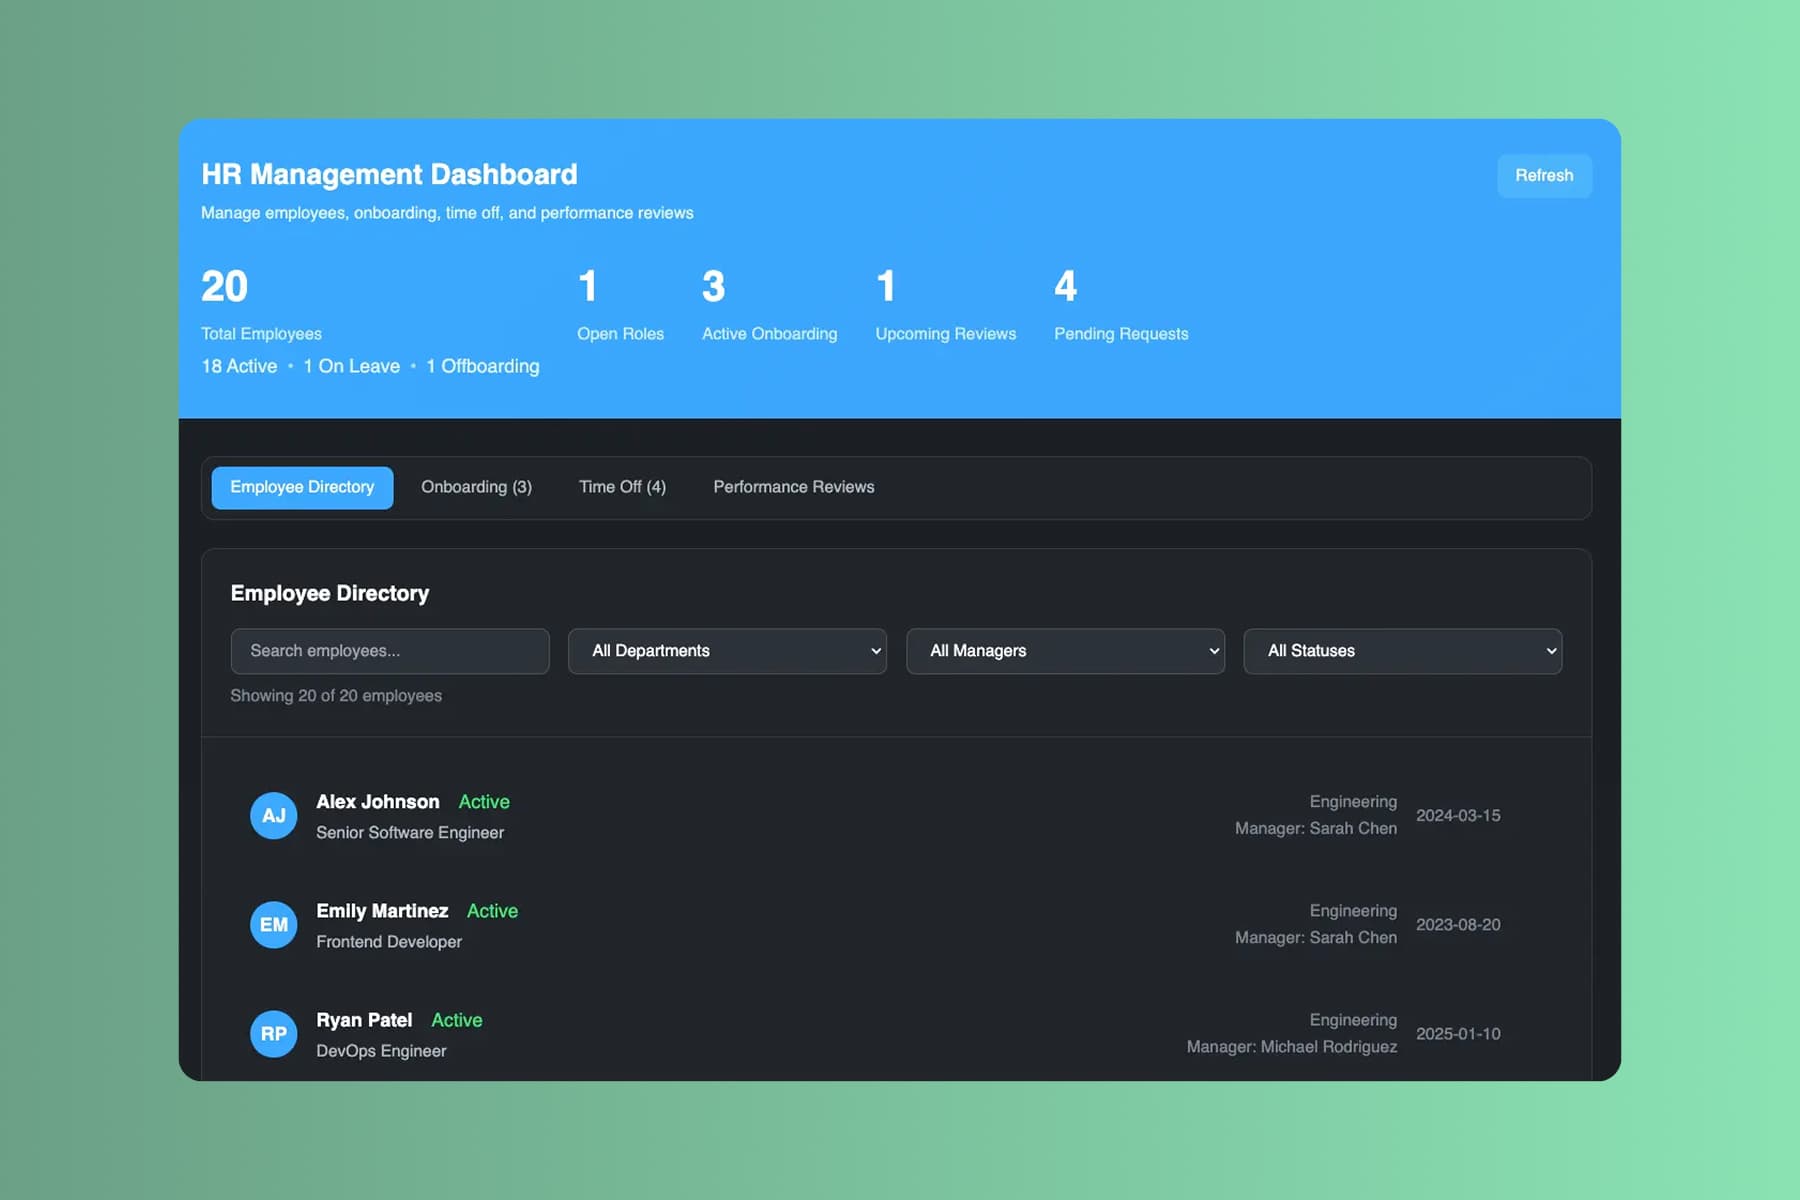Screen dimensions: 1800x1200
Task: Click Ryan Patel's Active status label
Action: point(457,1020)
